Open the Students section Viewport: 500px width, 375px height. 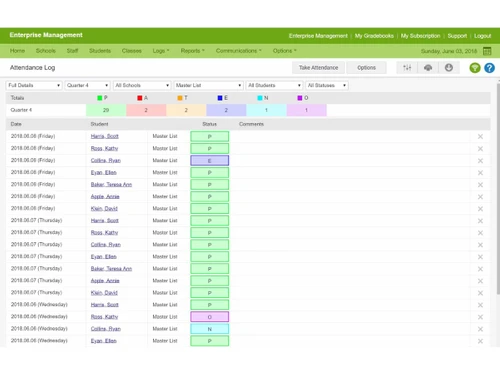coord(100,51)
